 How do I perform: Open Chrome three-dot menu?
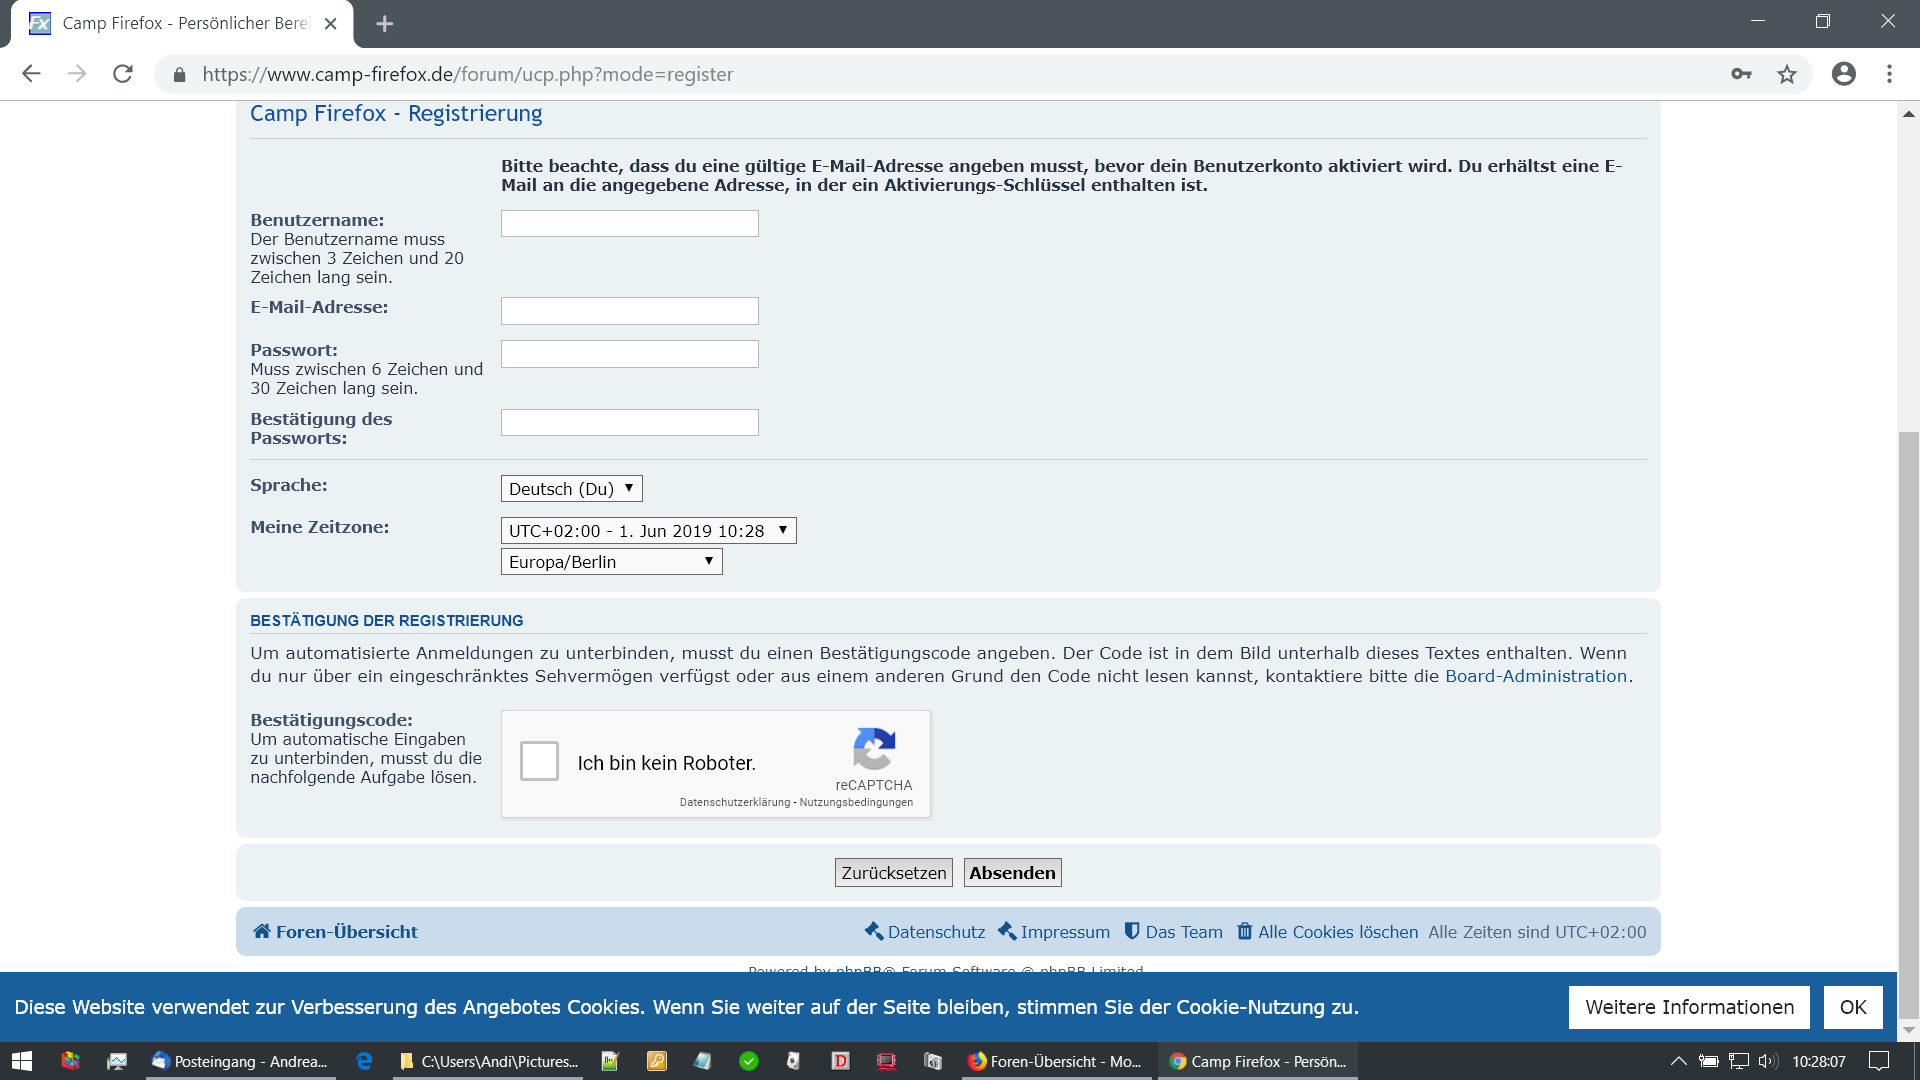1889,74
